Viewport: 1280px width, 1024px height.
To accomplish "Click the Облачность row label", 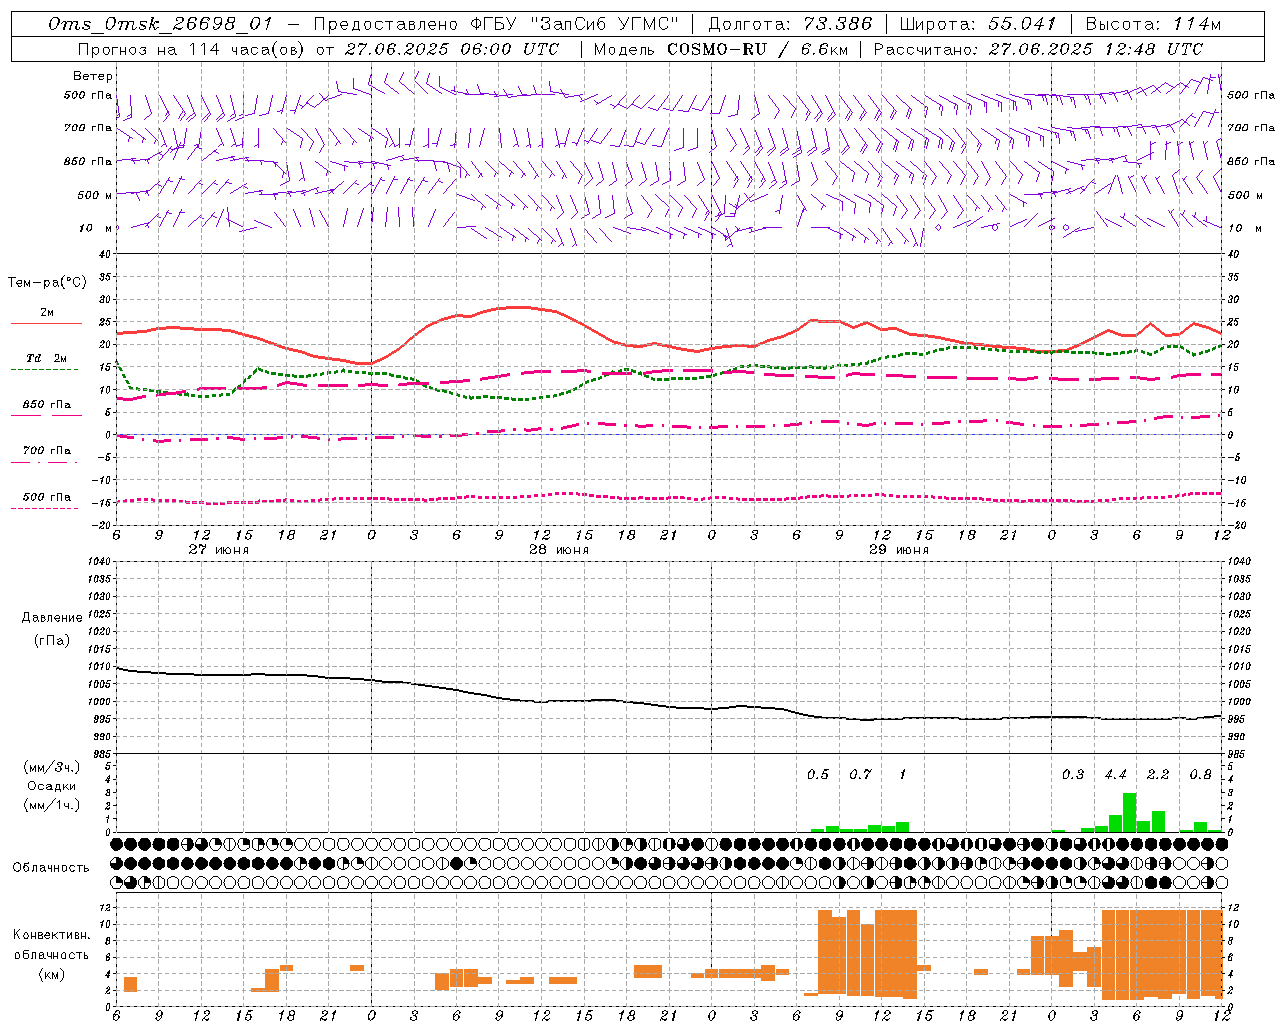I will 51,868.
